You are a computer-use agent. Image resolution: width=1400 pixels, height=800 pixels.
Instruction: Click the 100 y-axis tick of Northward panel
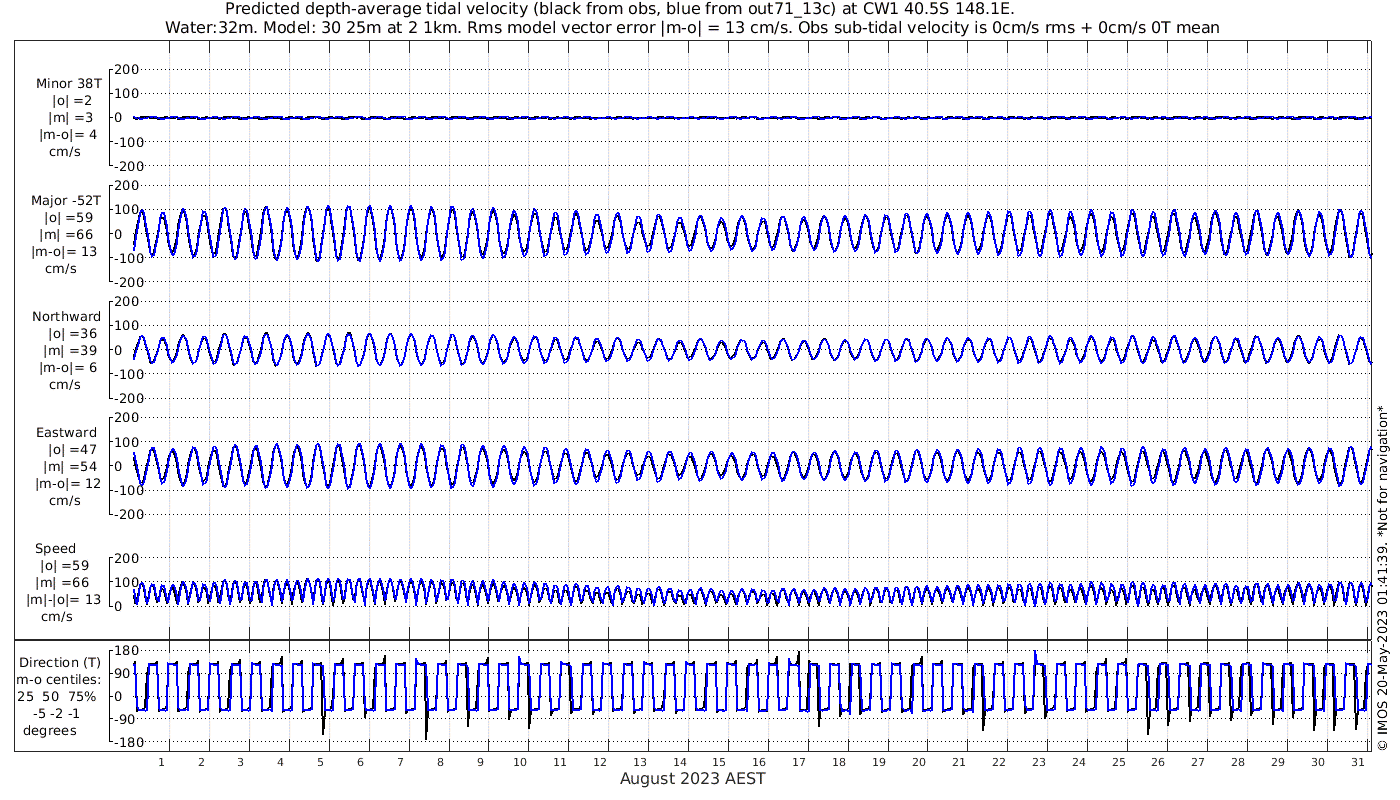[126, 326]
